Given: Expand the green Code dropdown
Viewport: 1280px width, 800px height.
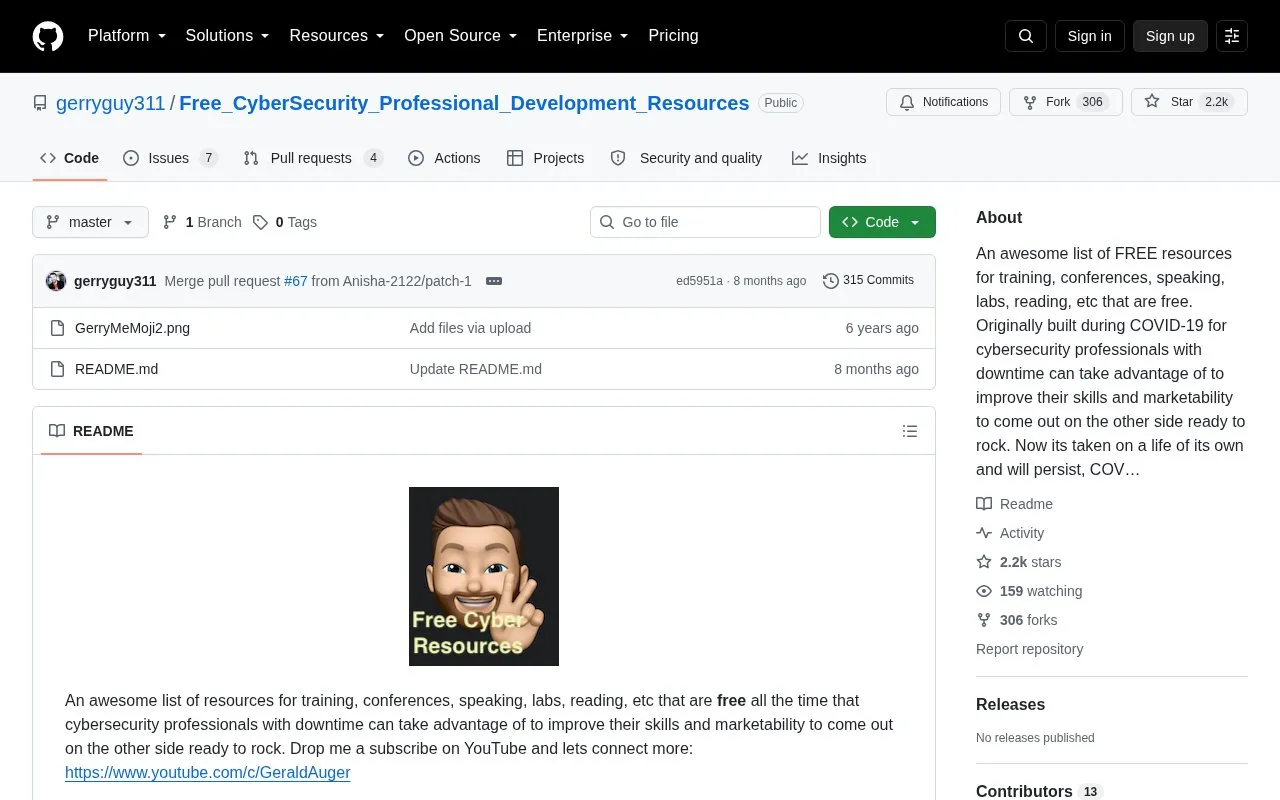Looking at the screenshot, I should [x=882, y=222].
